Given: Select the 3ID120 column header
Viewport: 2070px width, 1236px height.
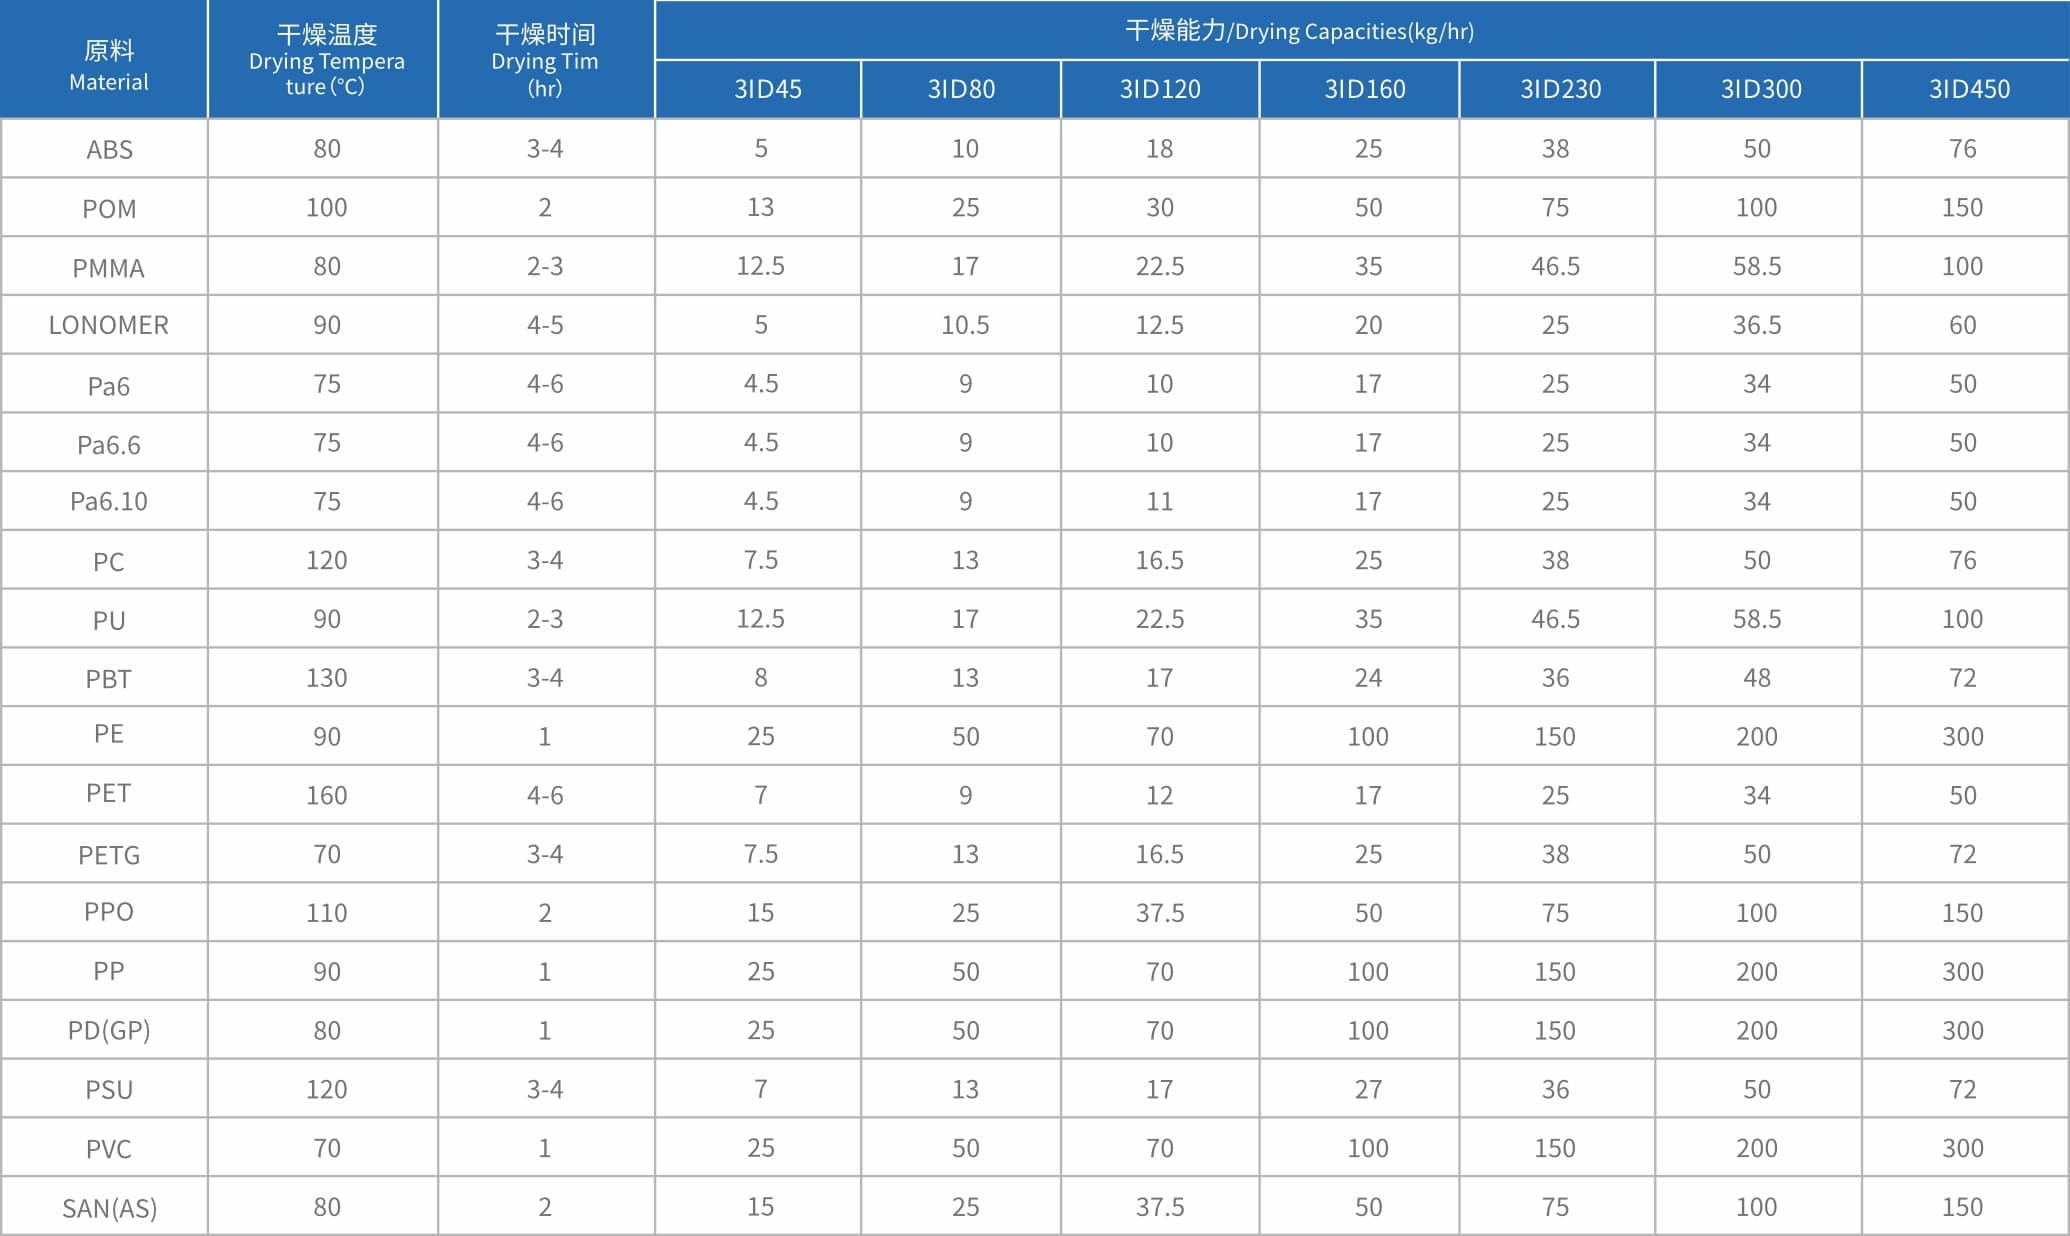Looking at the screenshot, I should click(x=1160, y=89).
